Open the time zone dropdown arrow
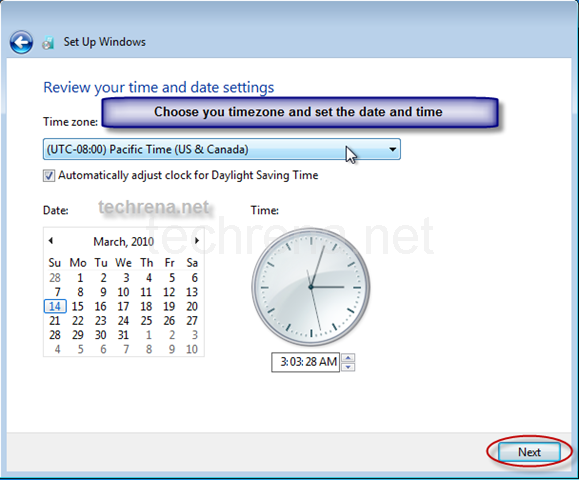Viewport: 579px width, 480px height. (x=393, y=150)
